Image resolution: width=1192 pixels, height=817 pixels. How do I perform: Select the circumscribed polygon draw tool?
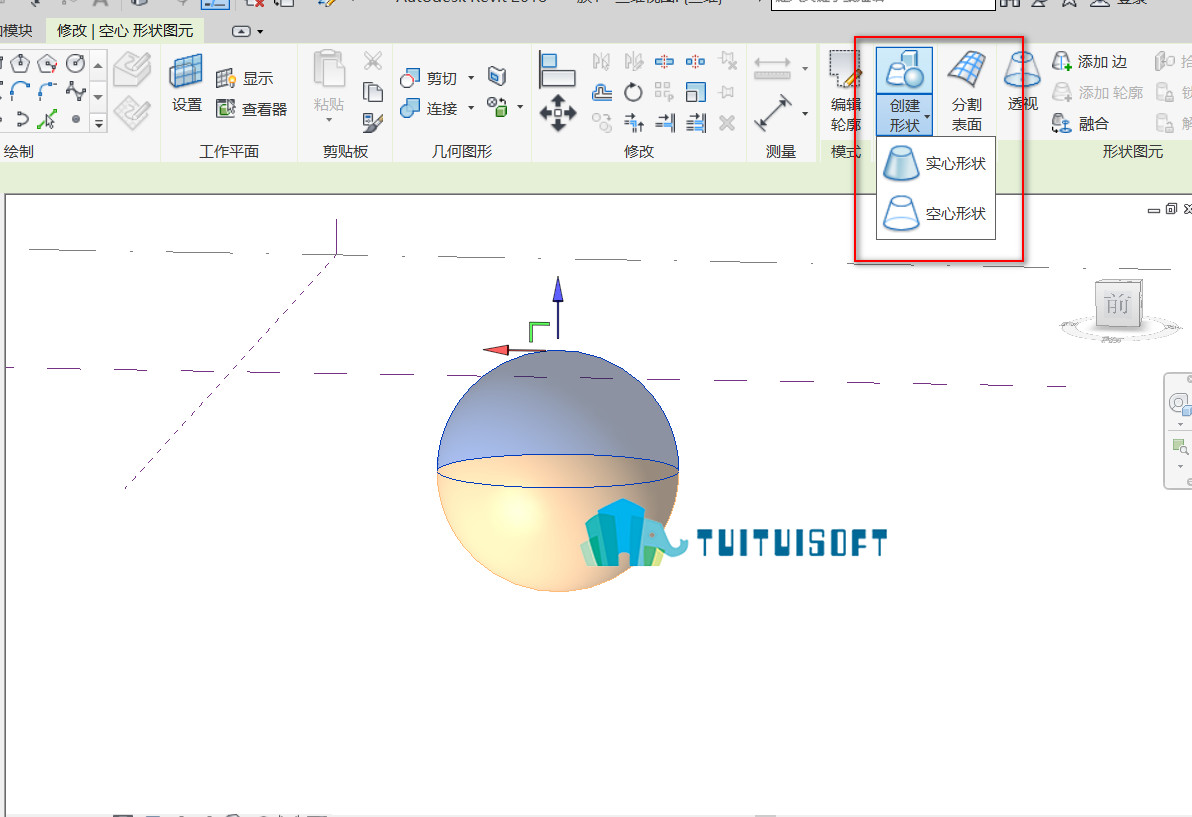click(x=47, y=63)
